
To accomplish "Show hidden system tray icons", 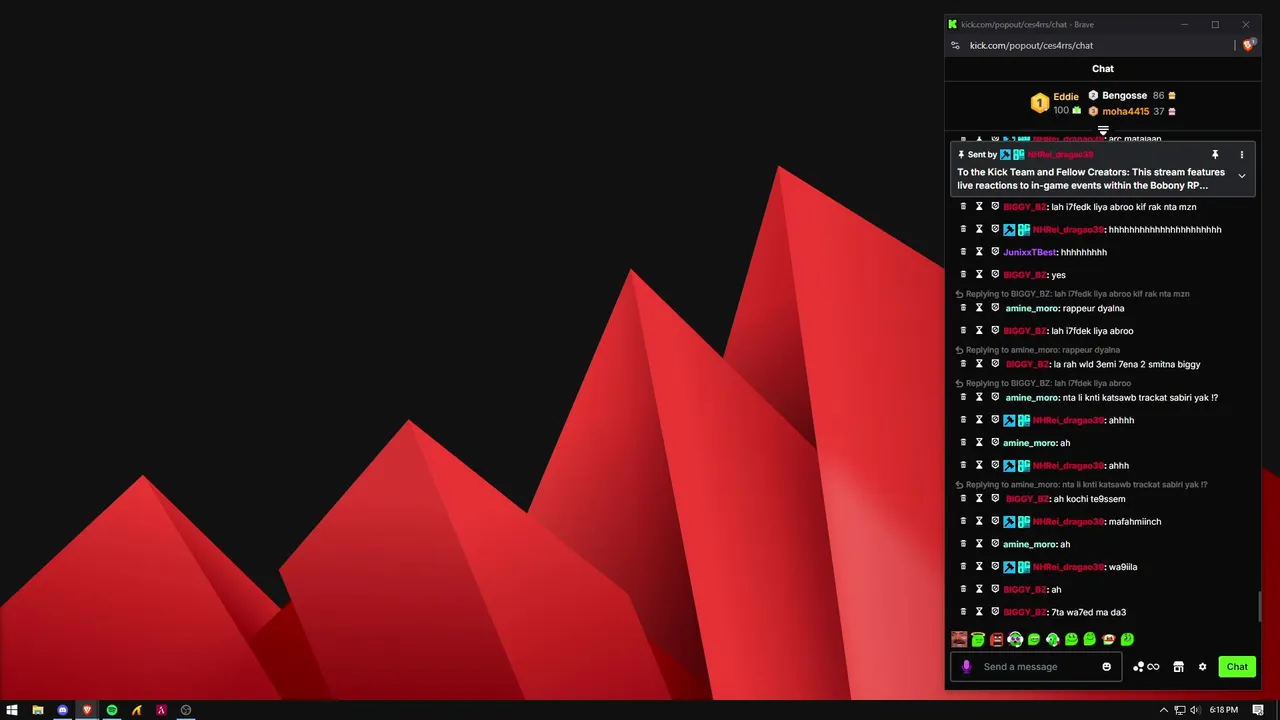I will coord(1163,710).
